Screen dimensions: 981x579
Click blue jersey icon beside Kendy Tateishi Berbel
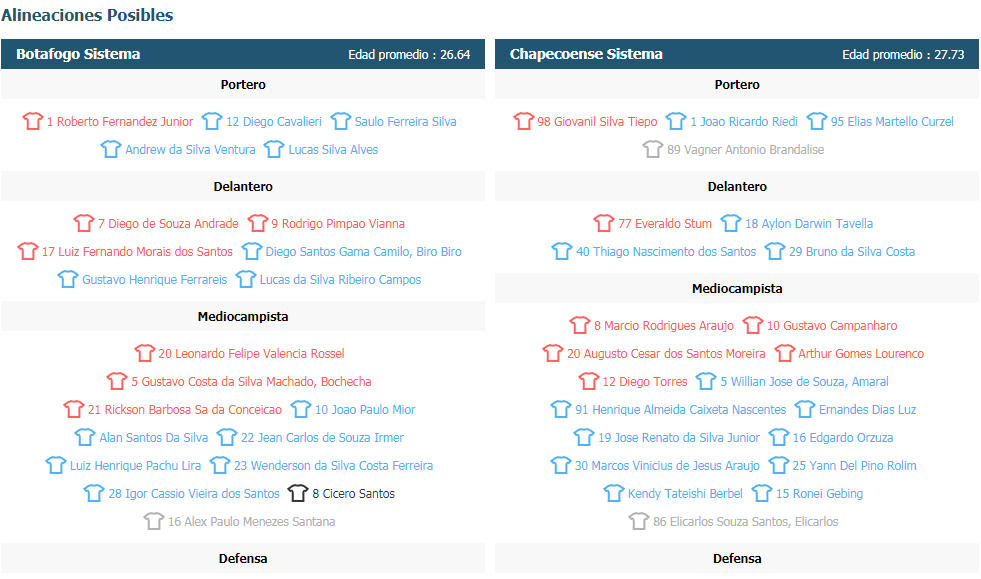[614, 493]
